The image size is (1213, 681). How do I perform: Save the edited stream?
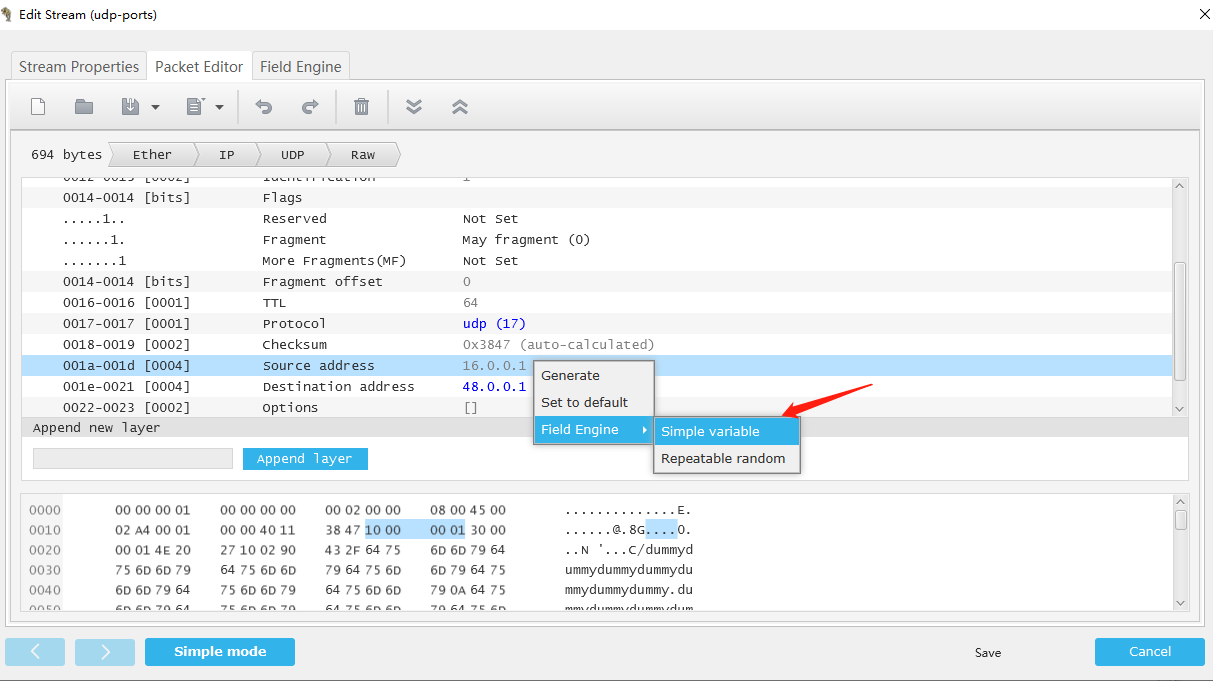(x=987, y=652)
